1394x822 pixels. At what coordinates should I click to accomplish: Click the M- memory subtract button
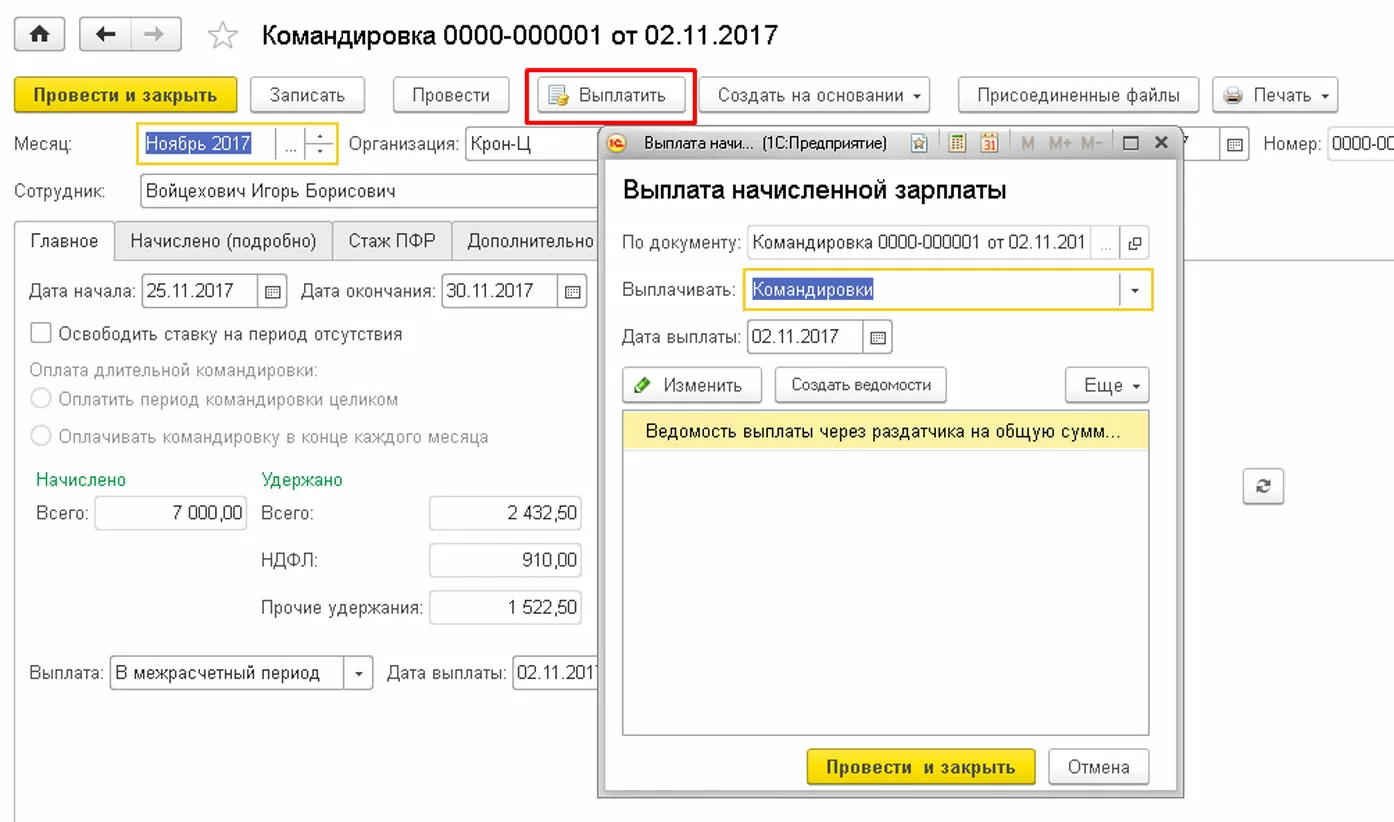pyautogui.click(x=1093, y=143)
